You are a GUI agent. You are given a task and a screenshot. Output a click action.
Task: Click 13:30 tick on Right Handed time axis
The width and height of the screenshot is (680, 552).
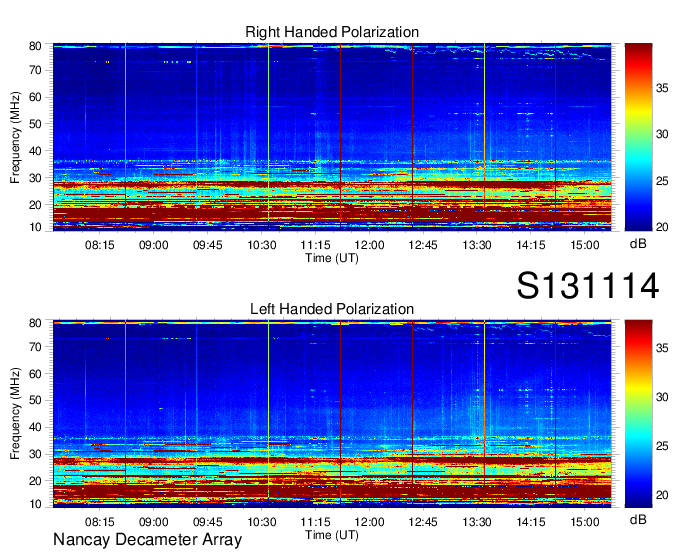(477, 245)
